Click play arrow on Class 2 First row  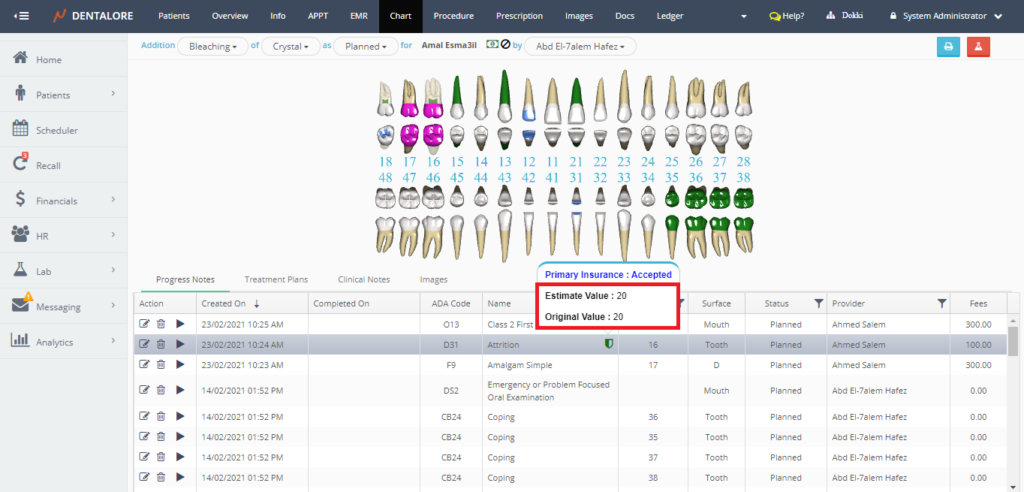pos(180,324)
